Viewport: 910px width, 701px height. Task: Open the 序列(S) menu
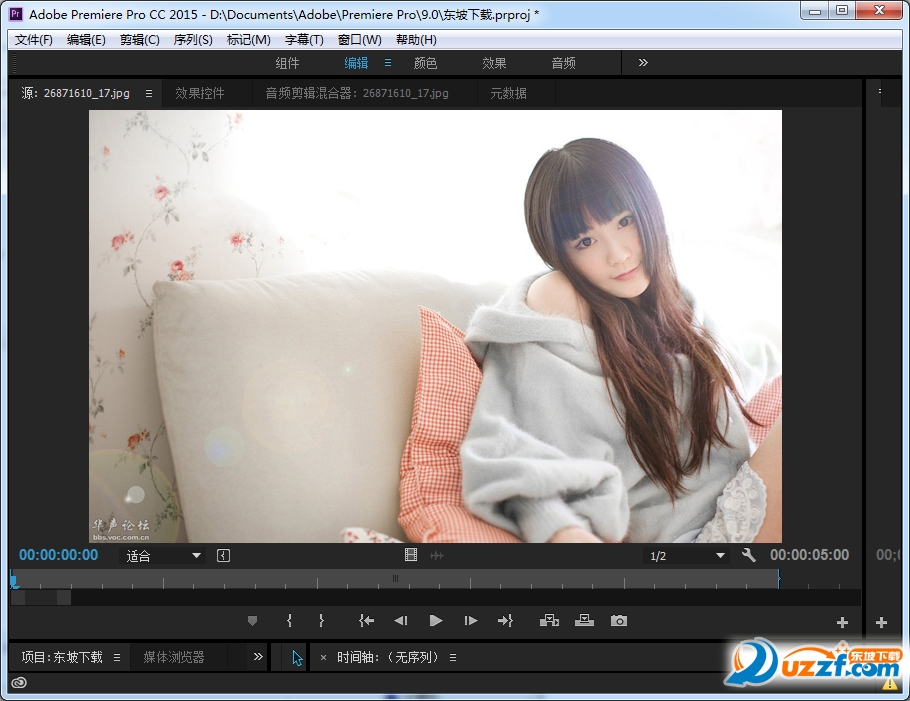193,39
